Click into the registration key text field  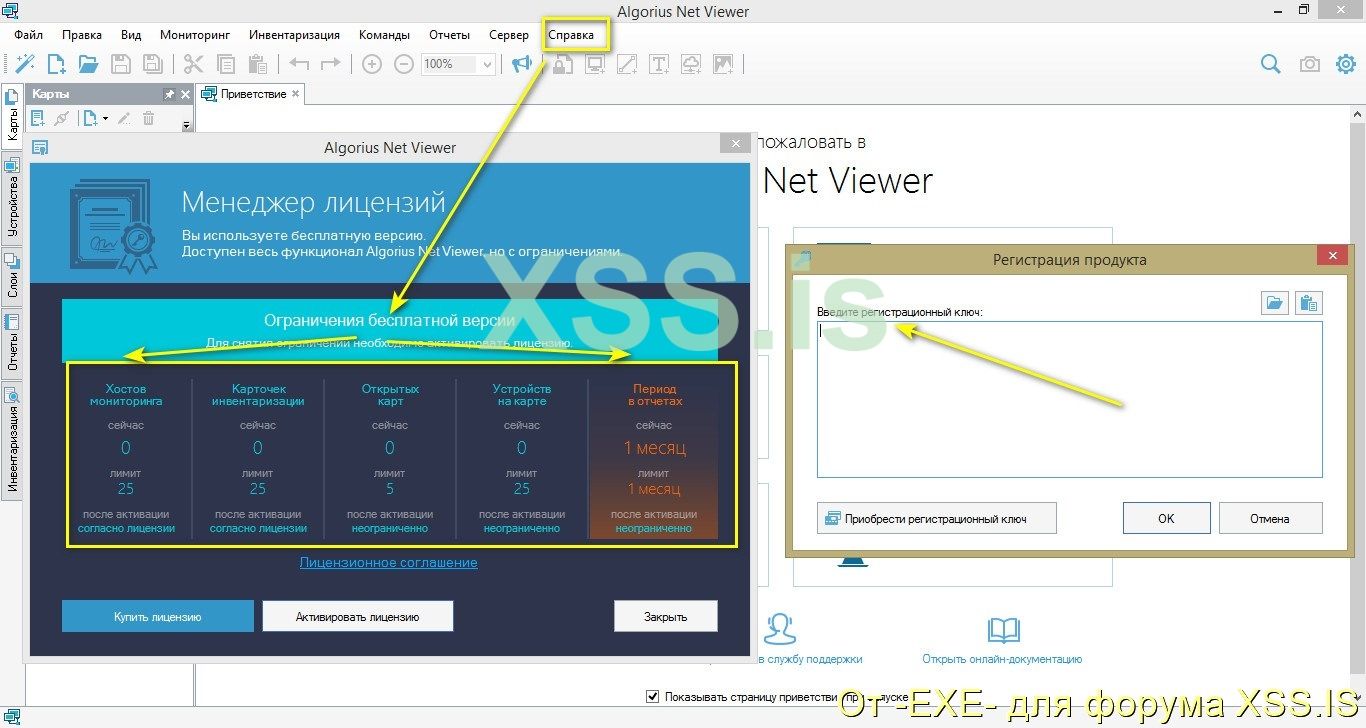point(1069,399)
